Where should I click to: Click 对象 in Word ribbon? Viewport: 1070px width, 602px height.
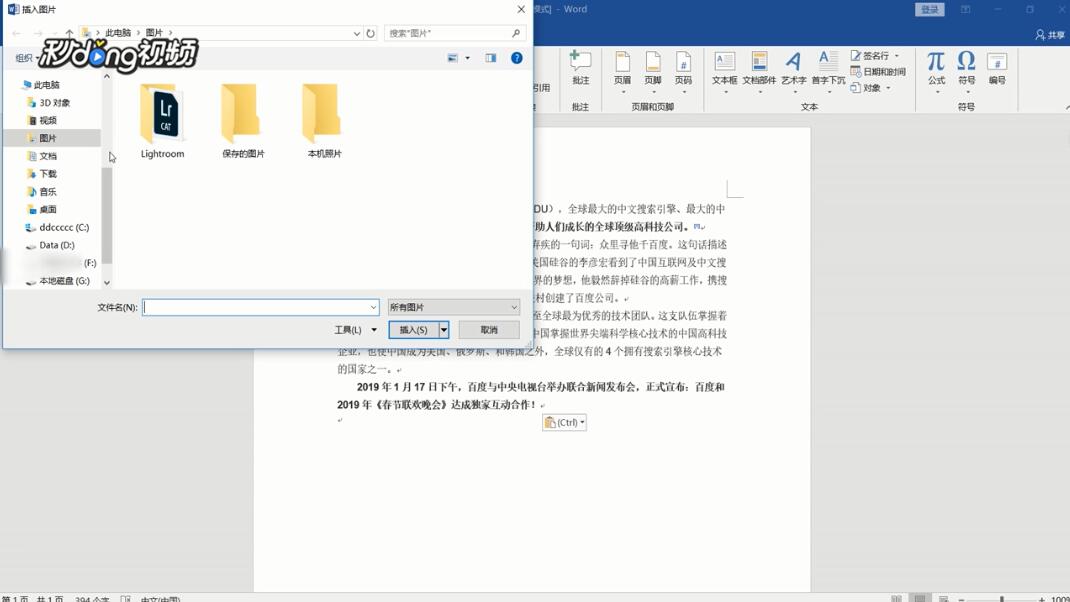coord(871,87)
